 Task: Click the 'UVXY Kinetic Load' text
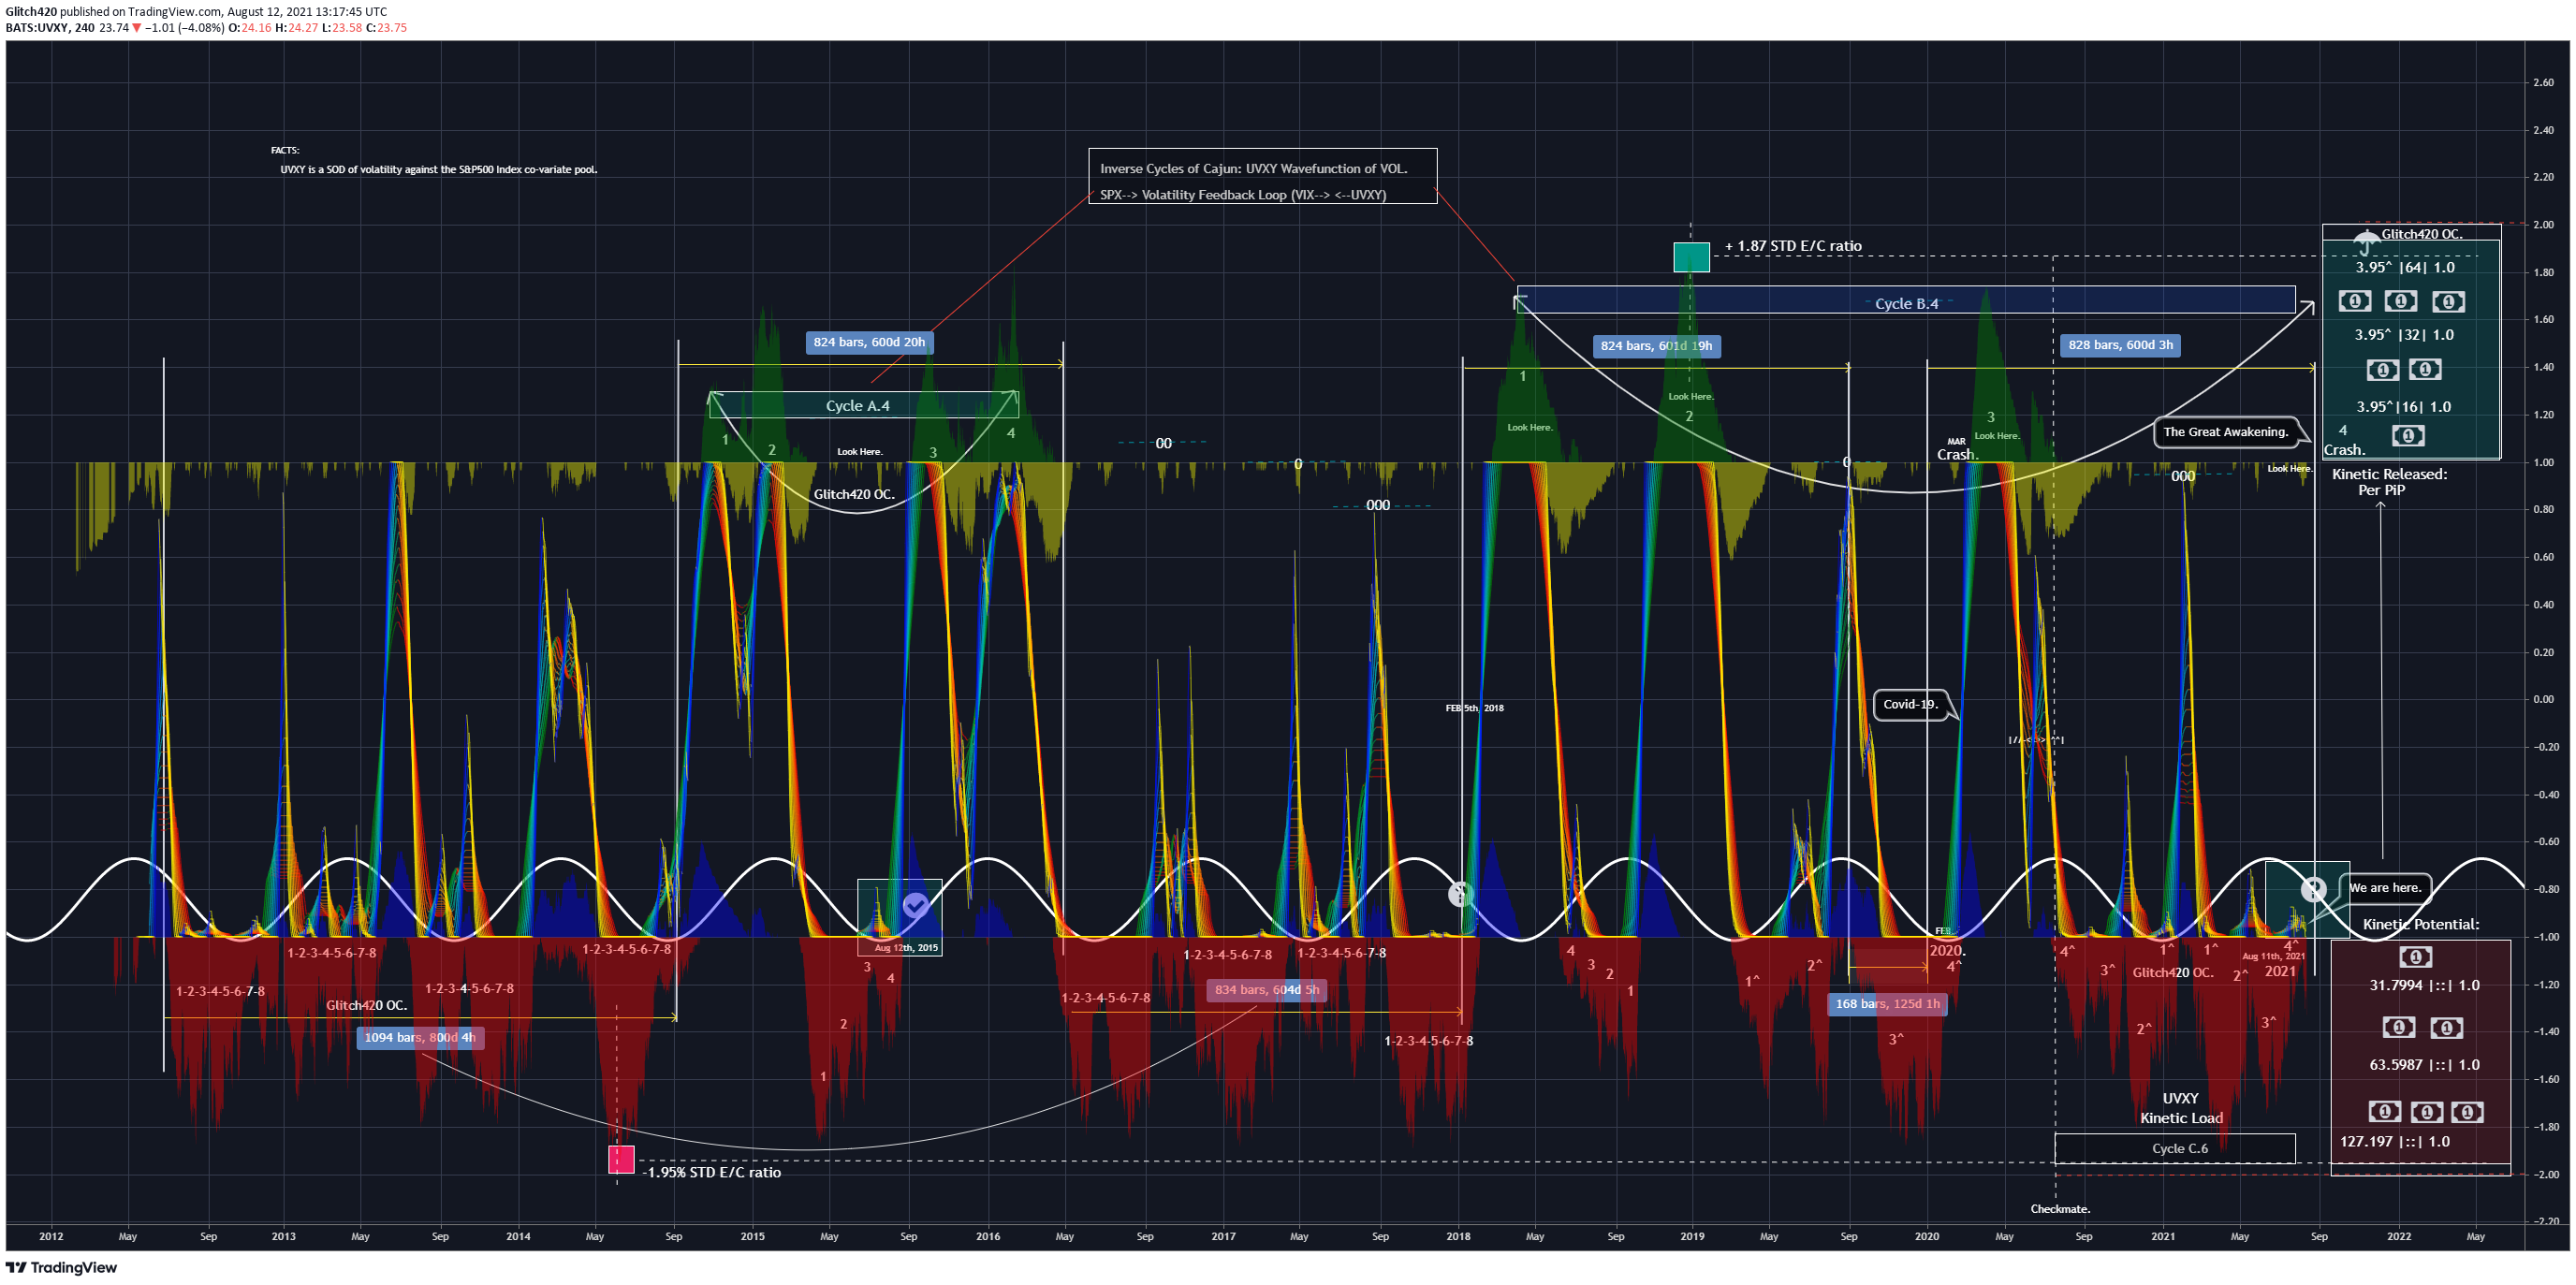coord(2181,1108)
